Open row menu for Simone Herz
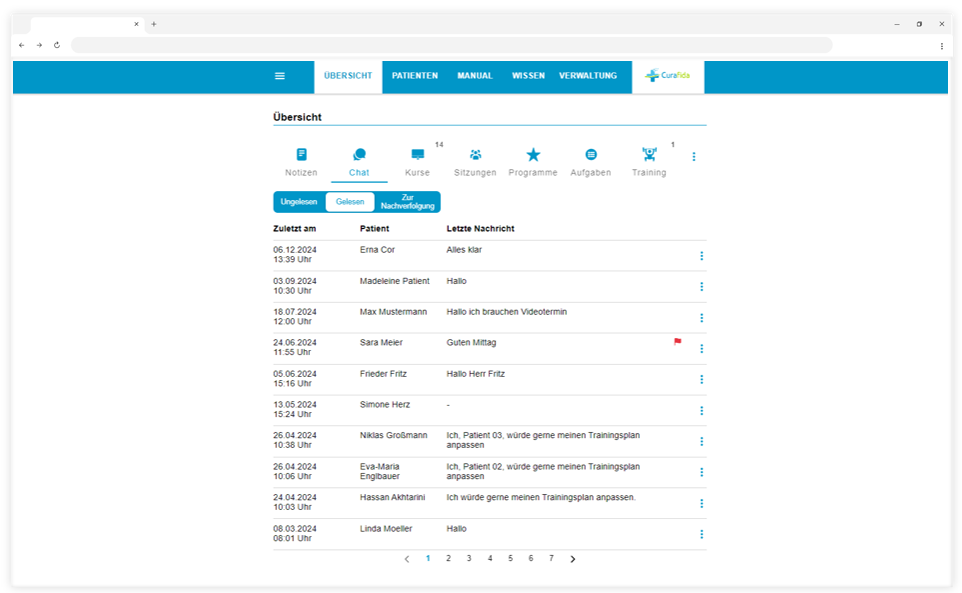The height and width of the screenshot is (593, 962). pos(701,410)
